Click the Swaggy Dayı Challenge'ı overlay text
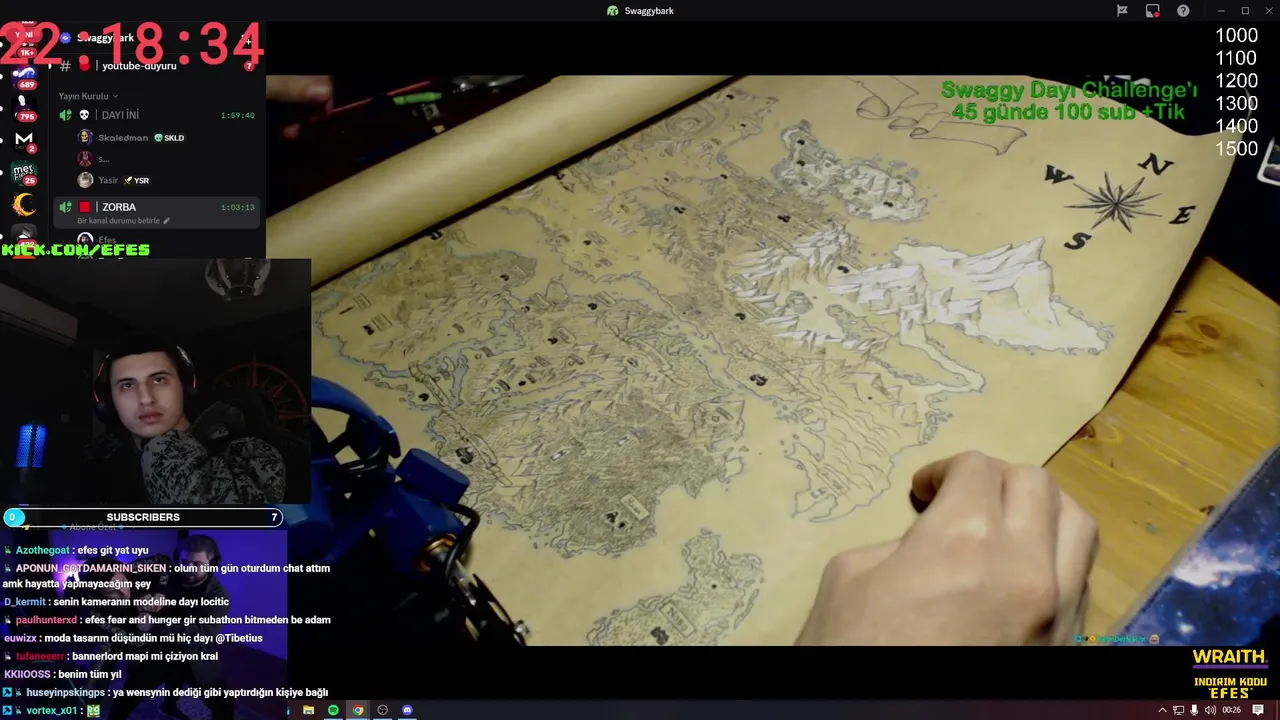 pos(1069,91)
